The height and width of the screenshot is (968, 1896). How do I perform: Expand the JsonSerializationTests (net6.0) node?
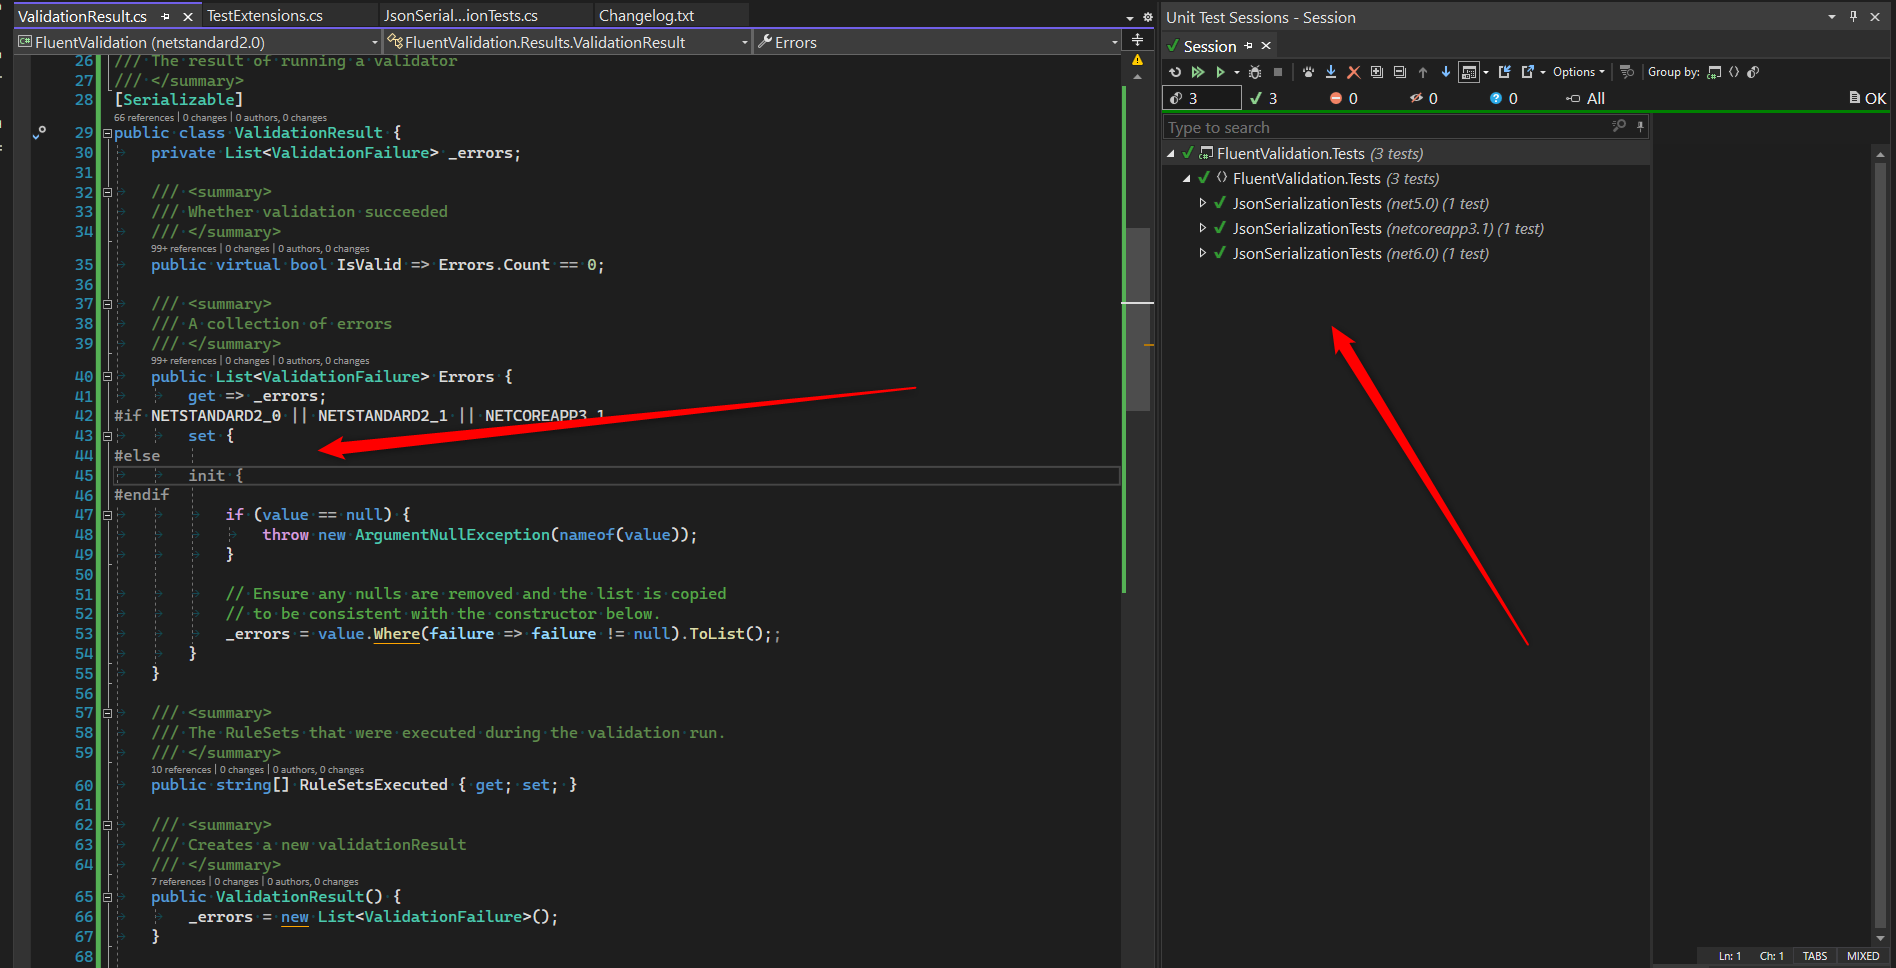[x=1203, y=253]
